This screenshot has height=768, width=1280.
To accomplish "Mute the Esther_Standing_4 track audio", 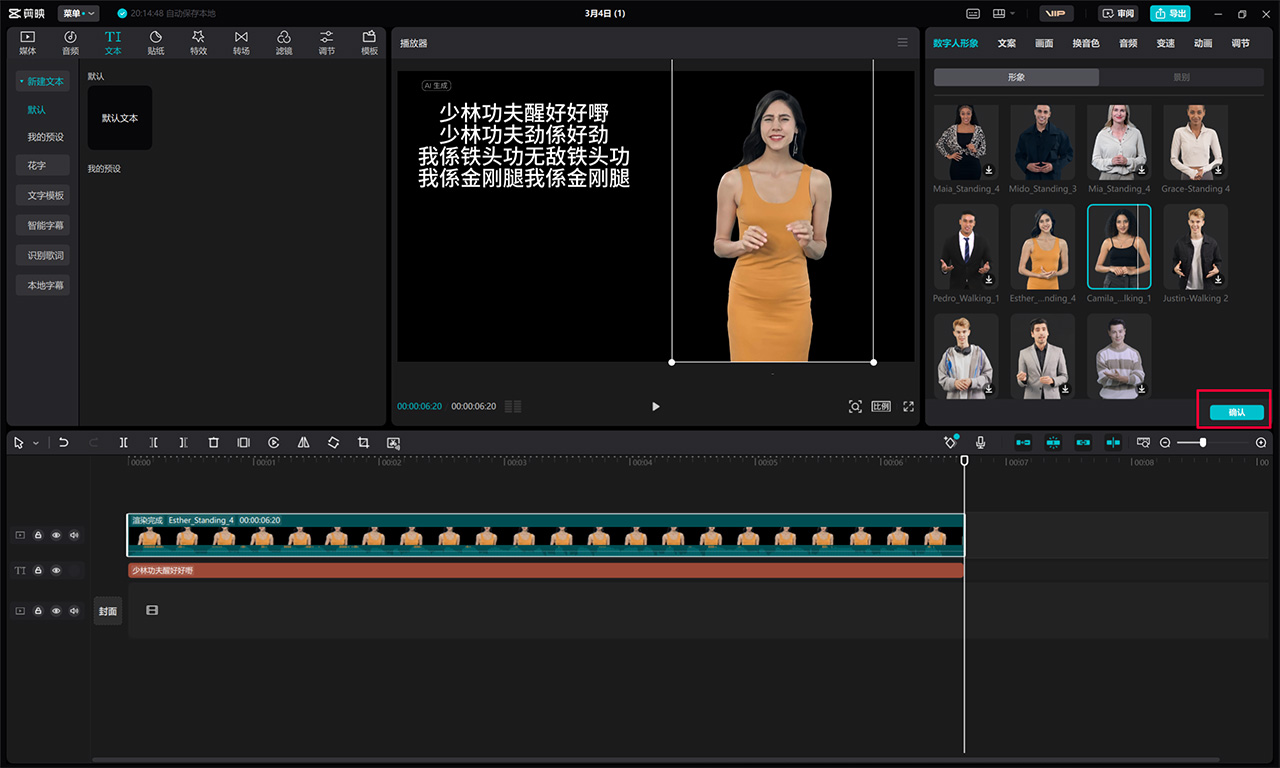I will 74,535.
